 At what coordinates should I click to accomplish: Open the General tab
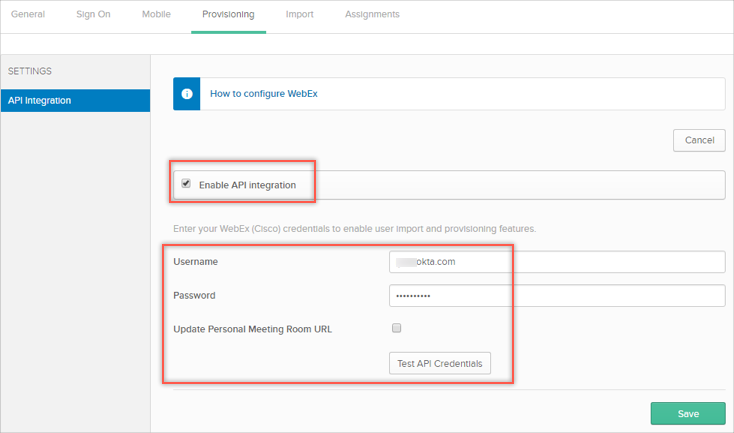pos(28,15)
